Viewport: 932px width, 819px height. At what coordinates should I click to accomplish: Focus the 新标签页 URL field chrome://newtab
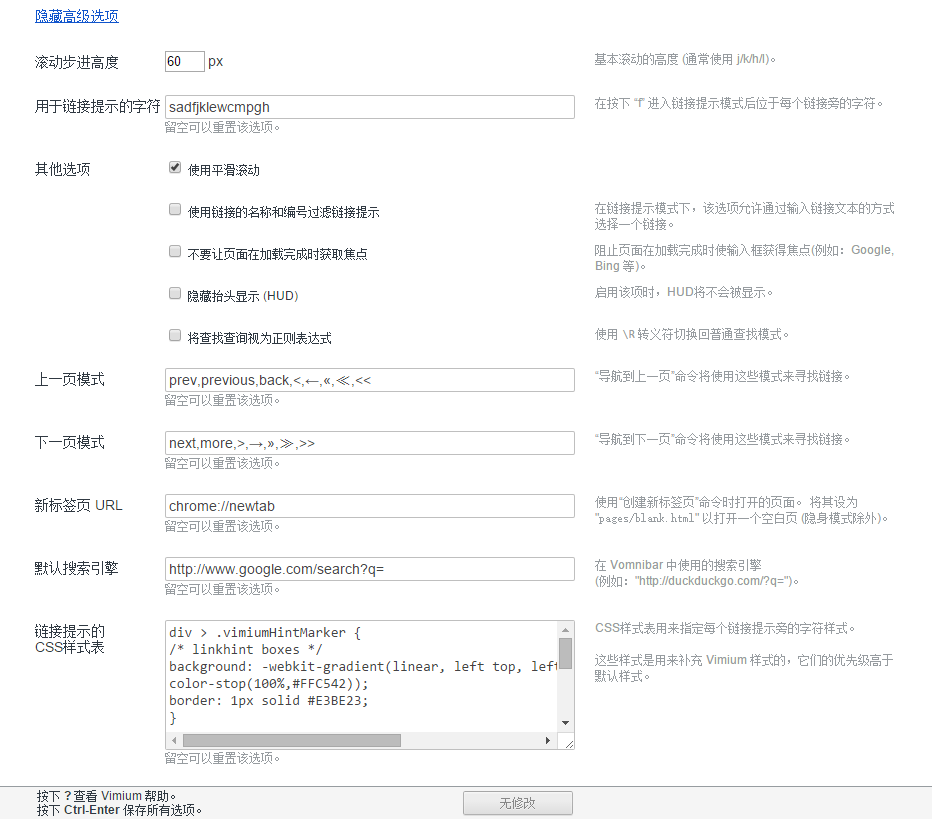click(370, 506)
